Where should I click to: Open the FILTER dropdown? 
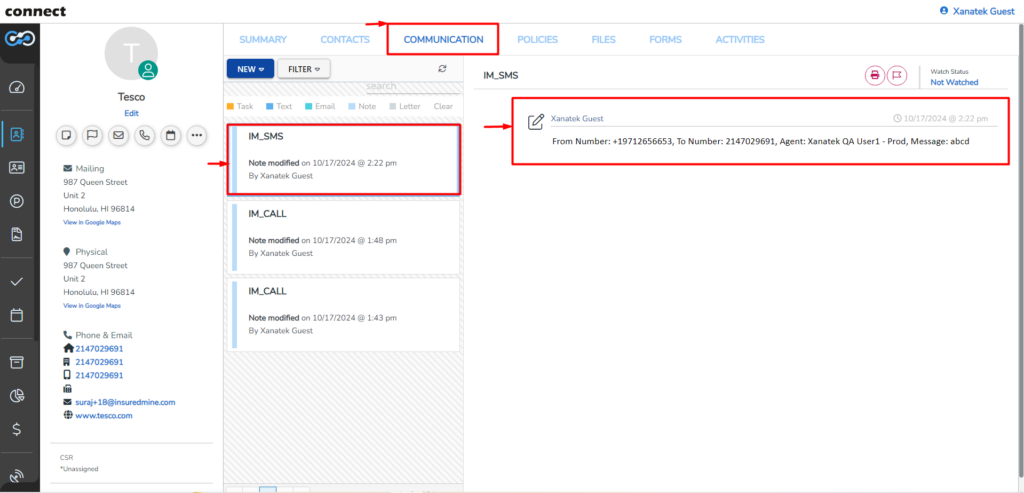304,69
